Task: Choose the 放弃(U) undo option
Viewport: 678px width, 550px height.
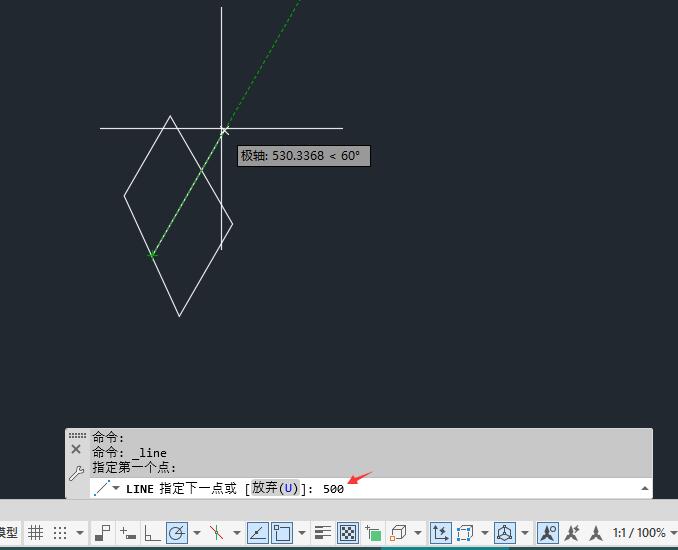Action: click(275, 488)
